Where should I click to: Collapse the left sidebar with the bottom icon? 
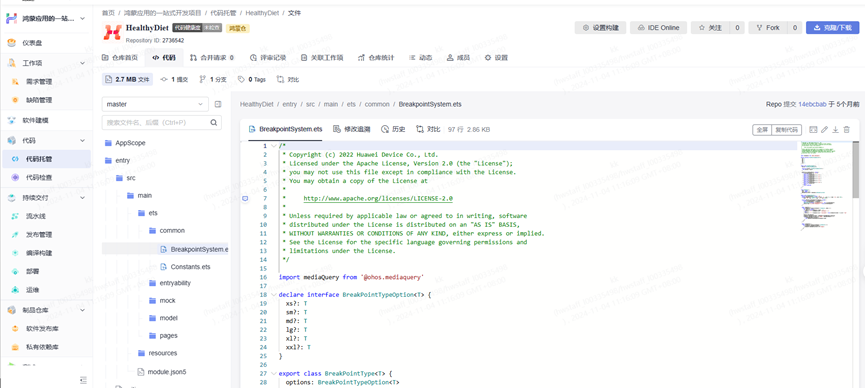(x=83, y=380)
